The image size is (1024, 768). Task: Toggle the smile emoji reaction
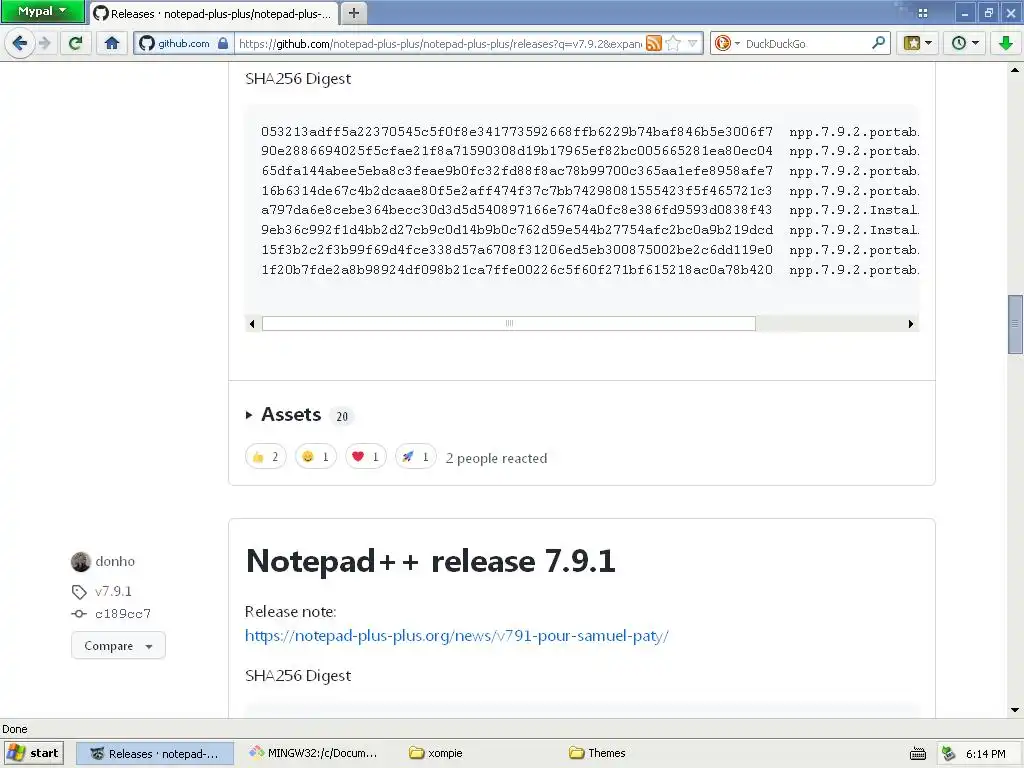point(316,456)
